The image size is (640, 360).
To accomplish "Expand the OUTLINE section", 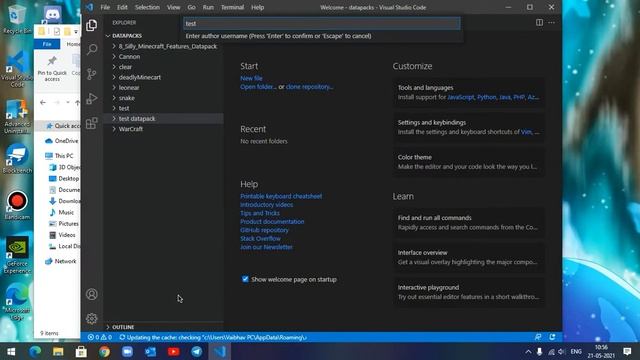I will 163,327.
